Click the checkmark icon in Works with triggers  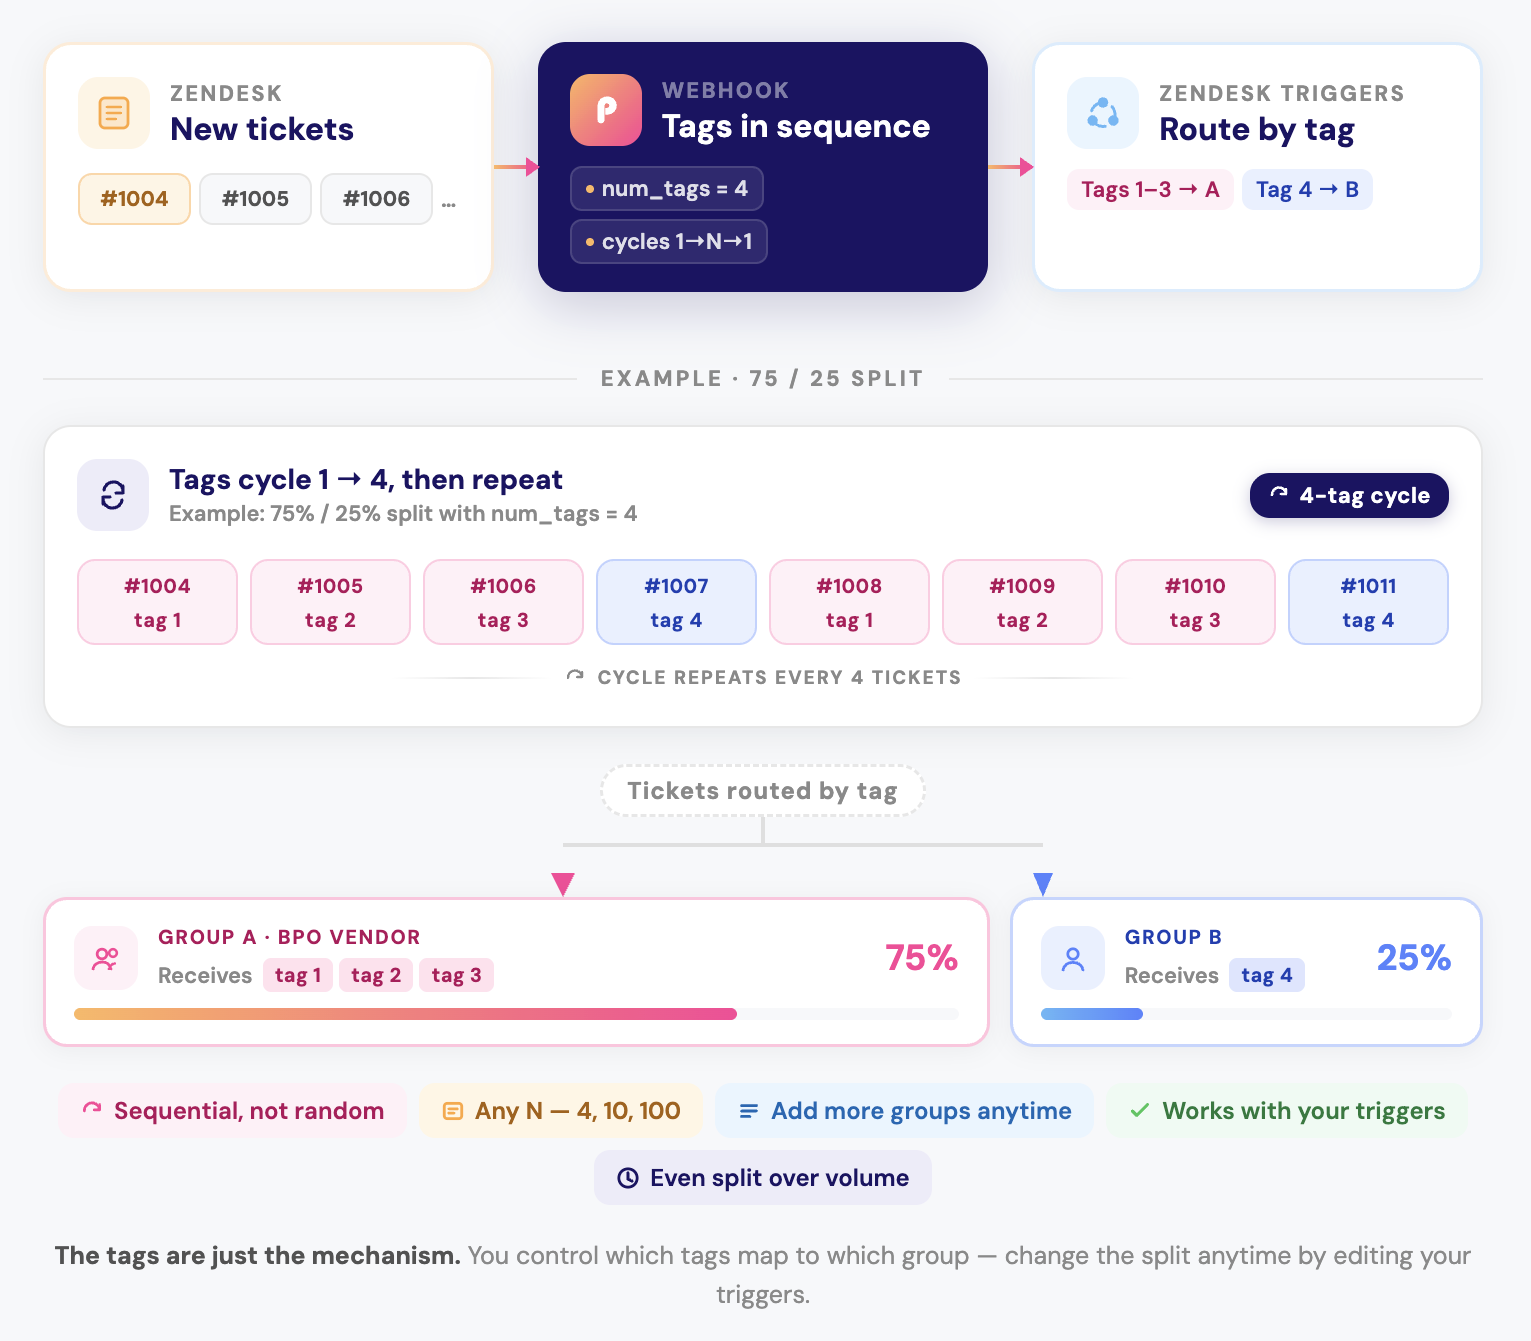pos(1139,1111)
